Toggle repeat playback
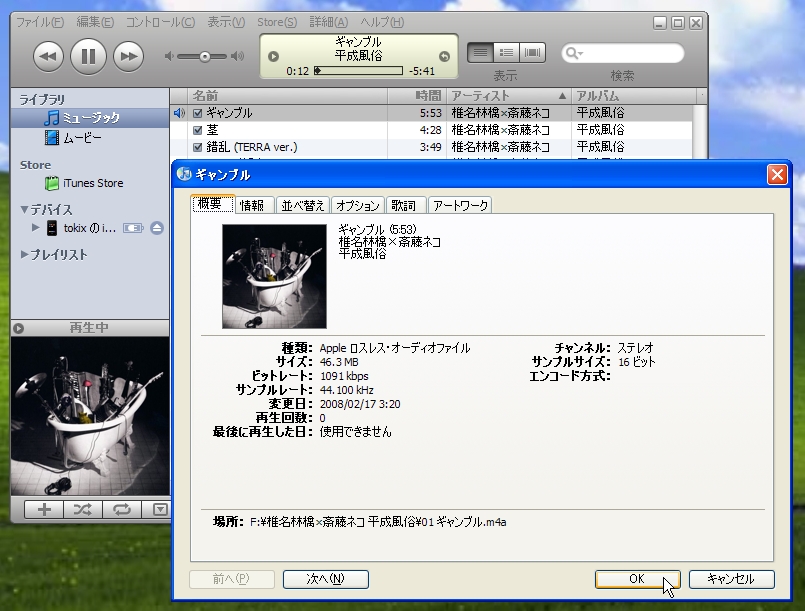Screen dimensions: 805x611 pyautogui.click(x=122, y=509)
